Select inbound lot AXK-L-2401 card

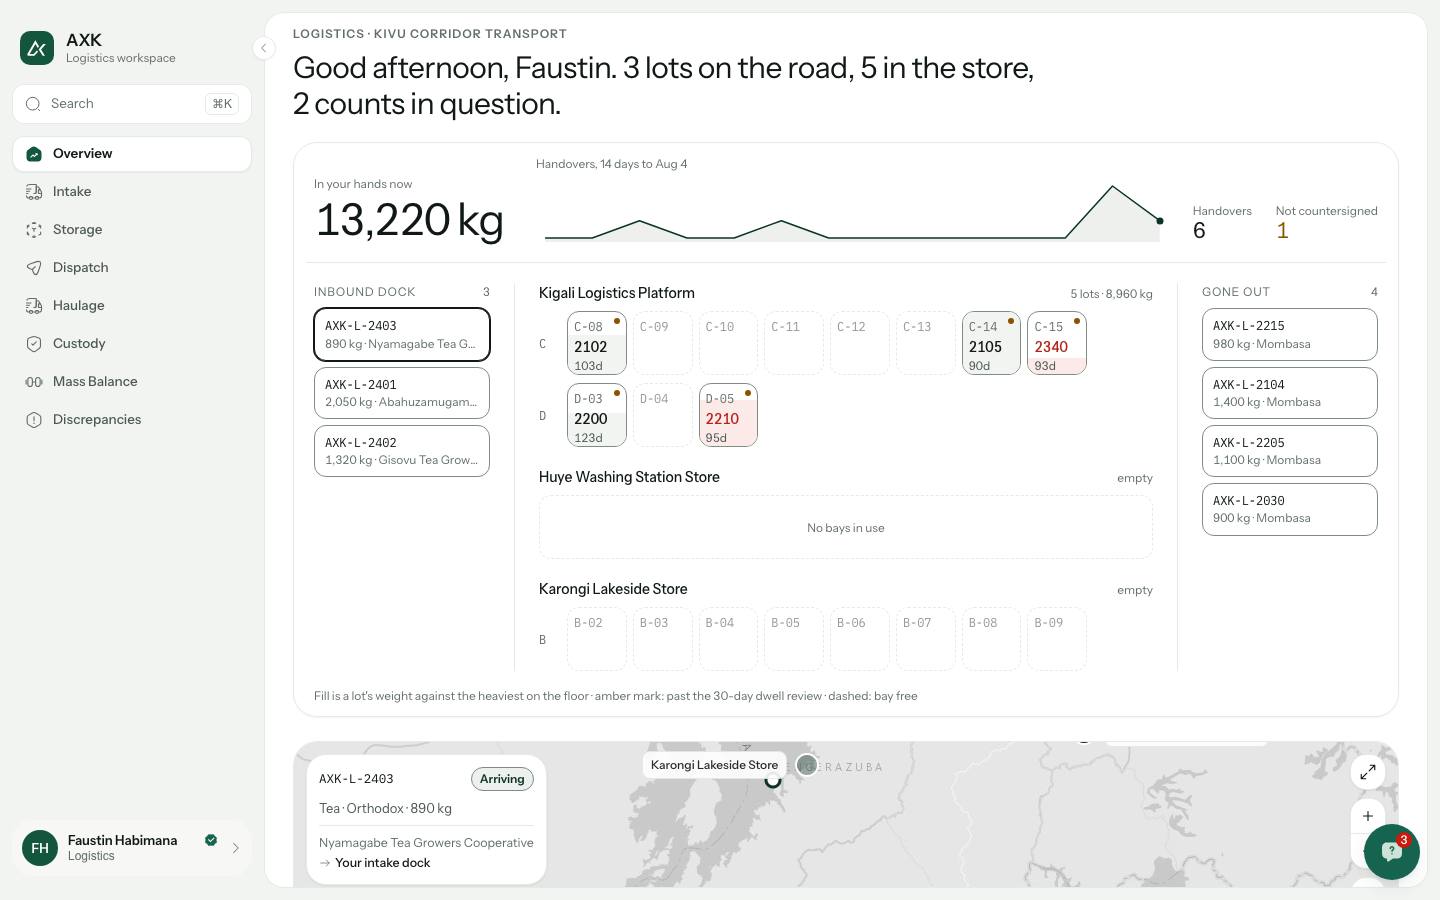(x=402, y=393)
